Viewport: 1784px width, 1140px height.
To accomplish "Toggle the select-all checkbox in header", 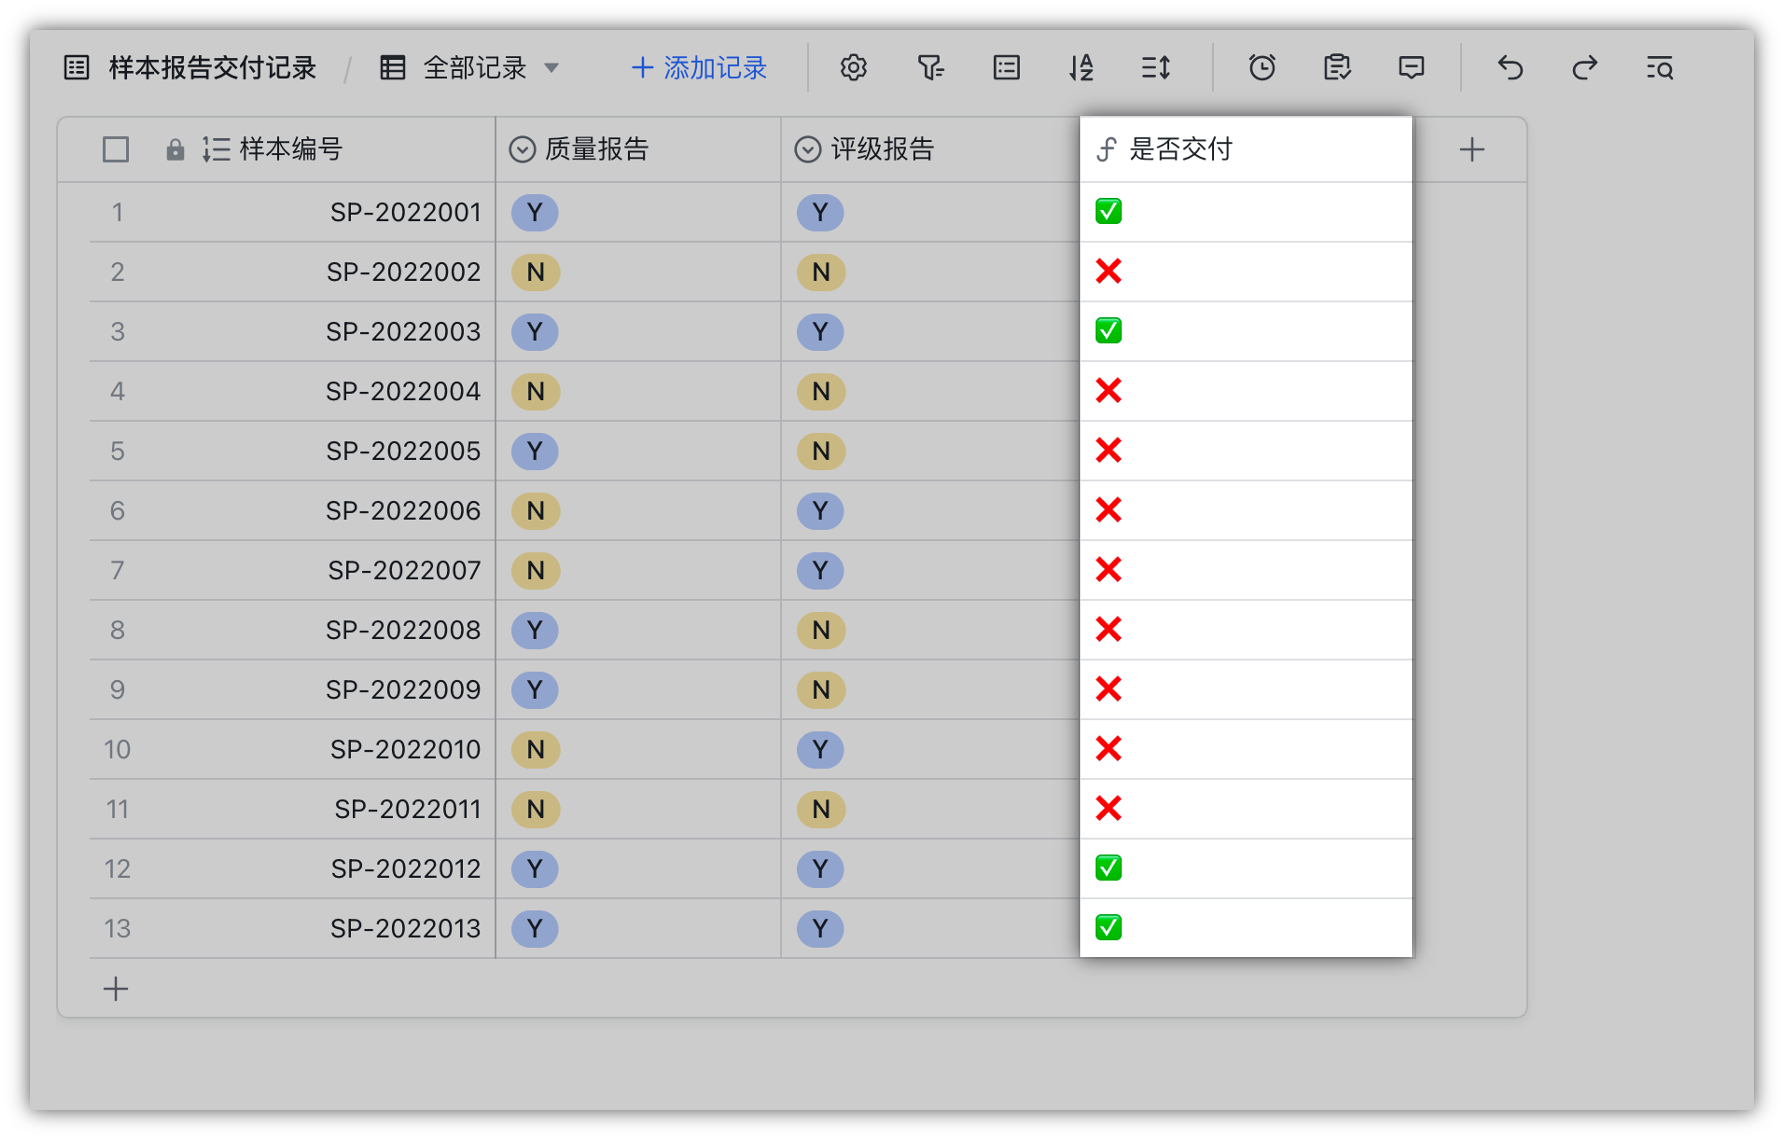I will point(116,150).
